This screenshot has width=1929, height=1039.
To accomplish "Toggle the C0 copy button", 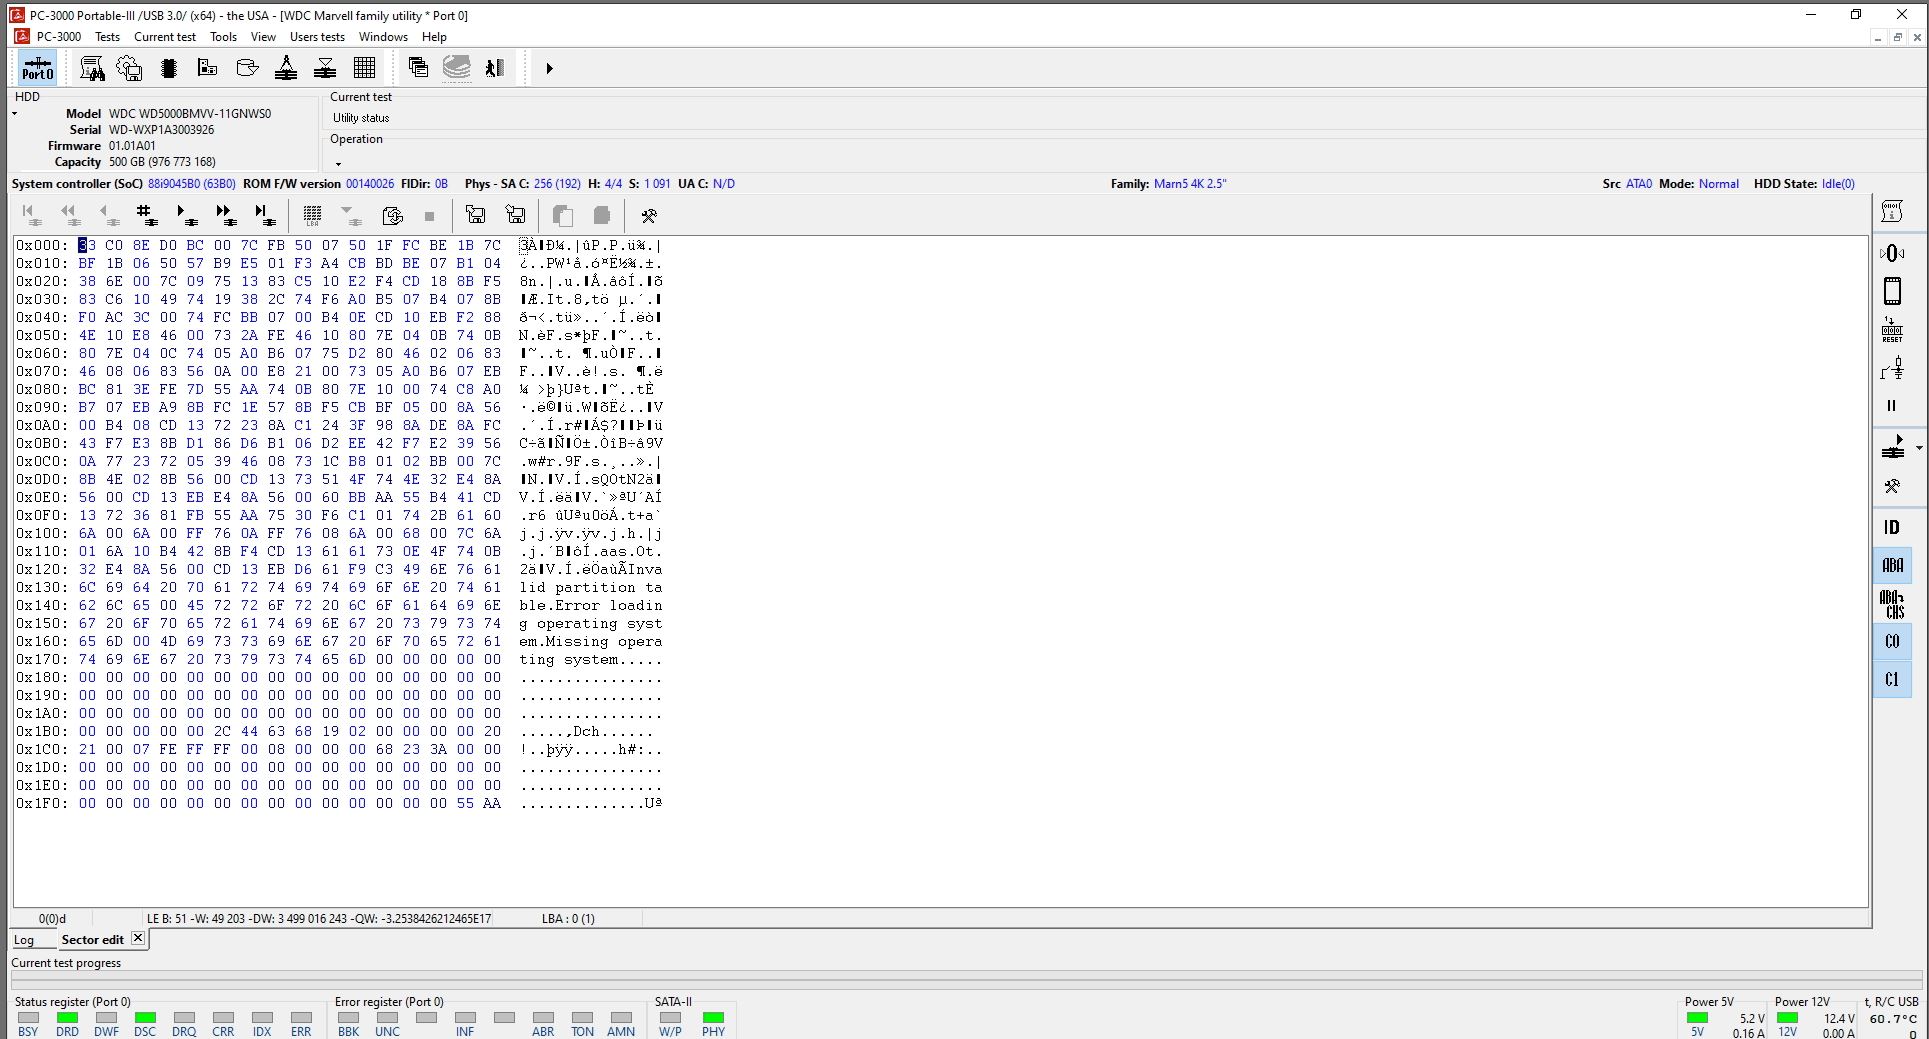I will pyautogui.click(x=1892, y=642).
